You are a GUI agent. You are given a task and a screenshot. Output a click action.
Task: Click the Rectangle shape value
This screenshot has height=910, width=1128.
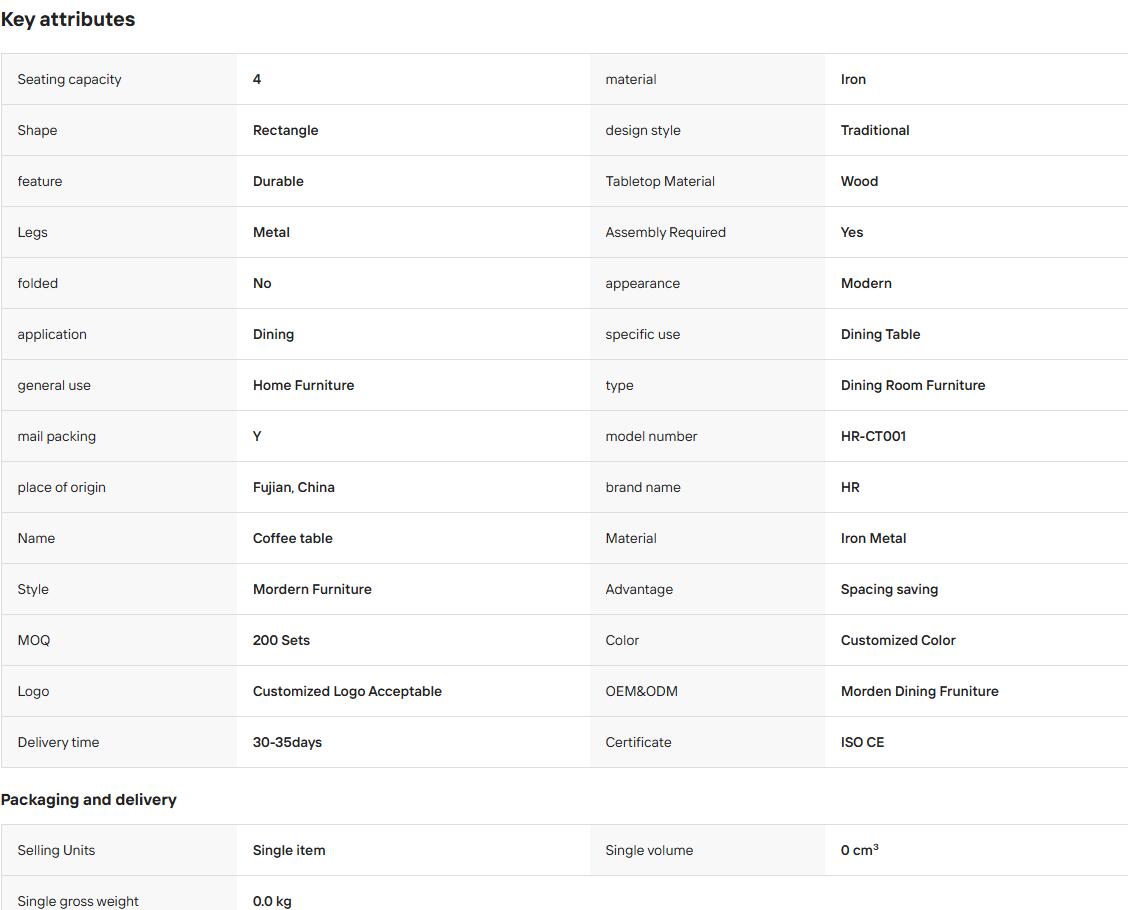[x=286, y=130]
